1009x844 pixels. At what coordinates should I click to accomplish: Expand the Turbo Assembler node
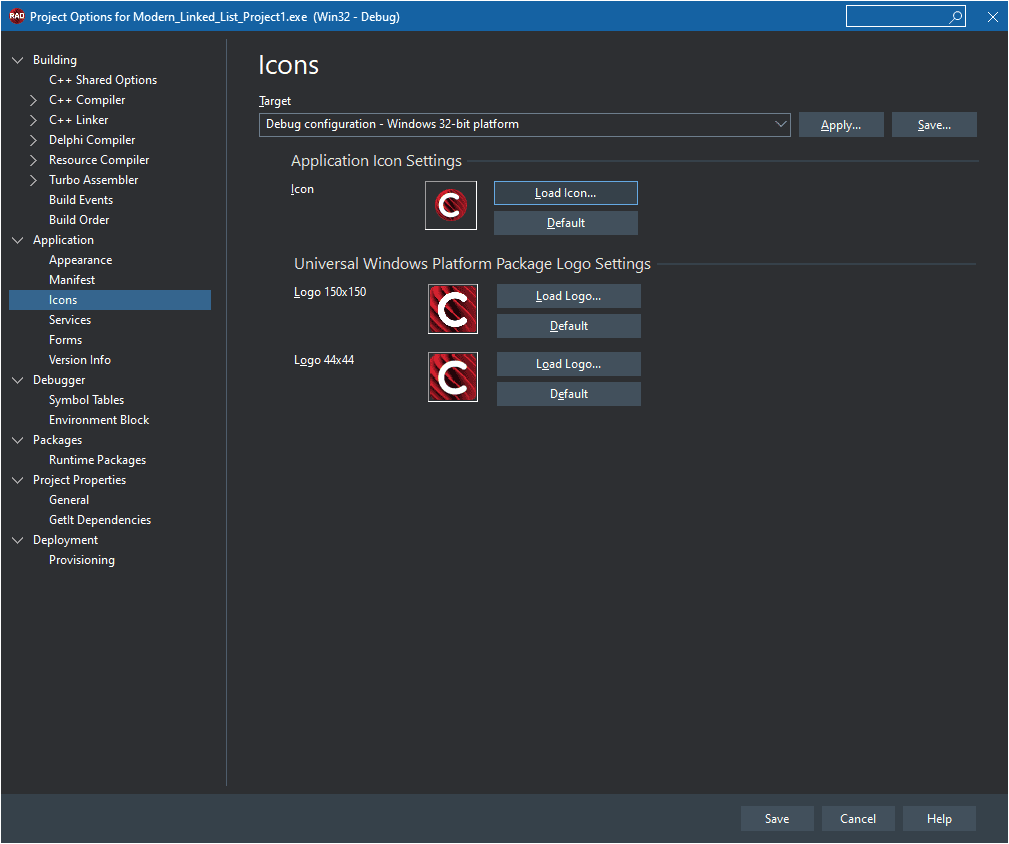point(33,180)
